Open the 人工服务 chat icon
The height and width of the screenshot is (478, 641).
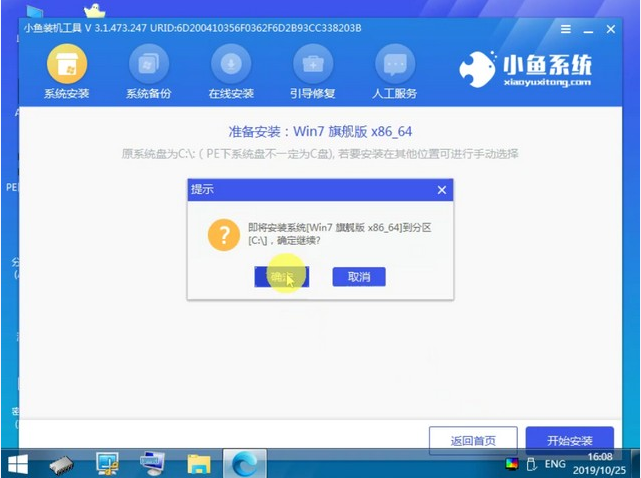395,64
